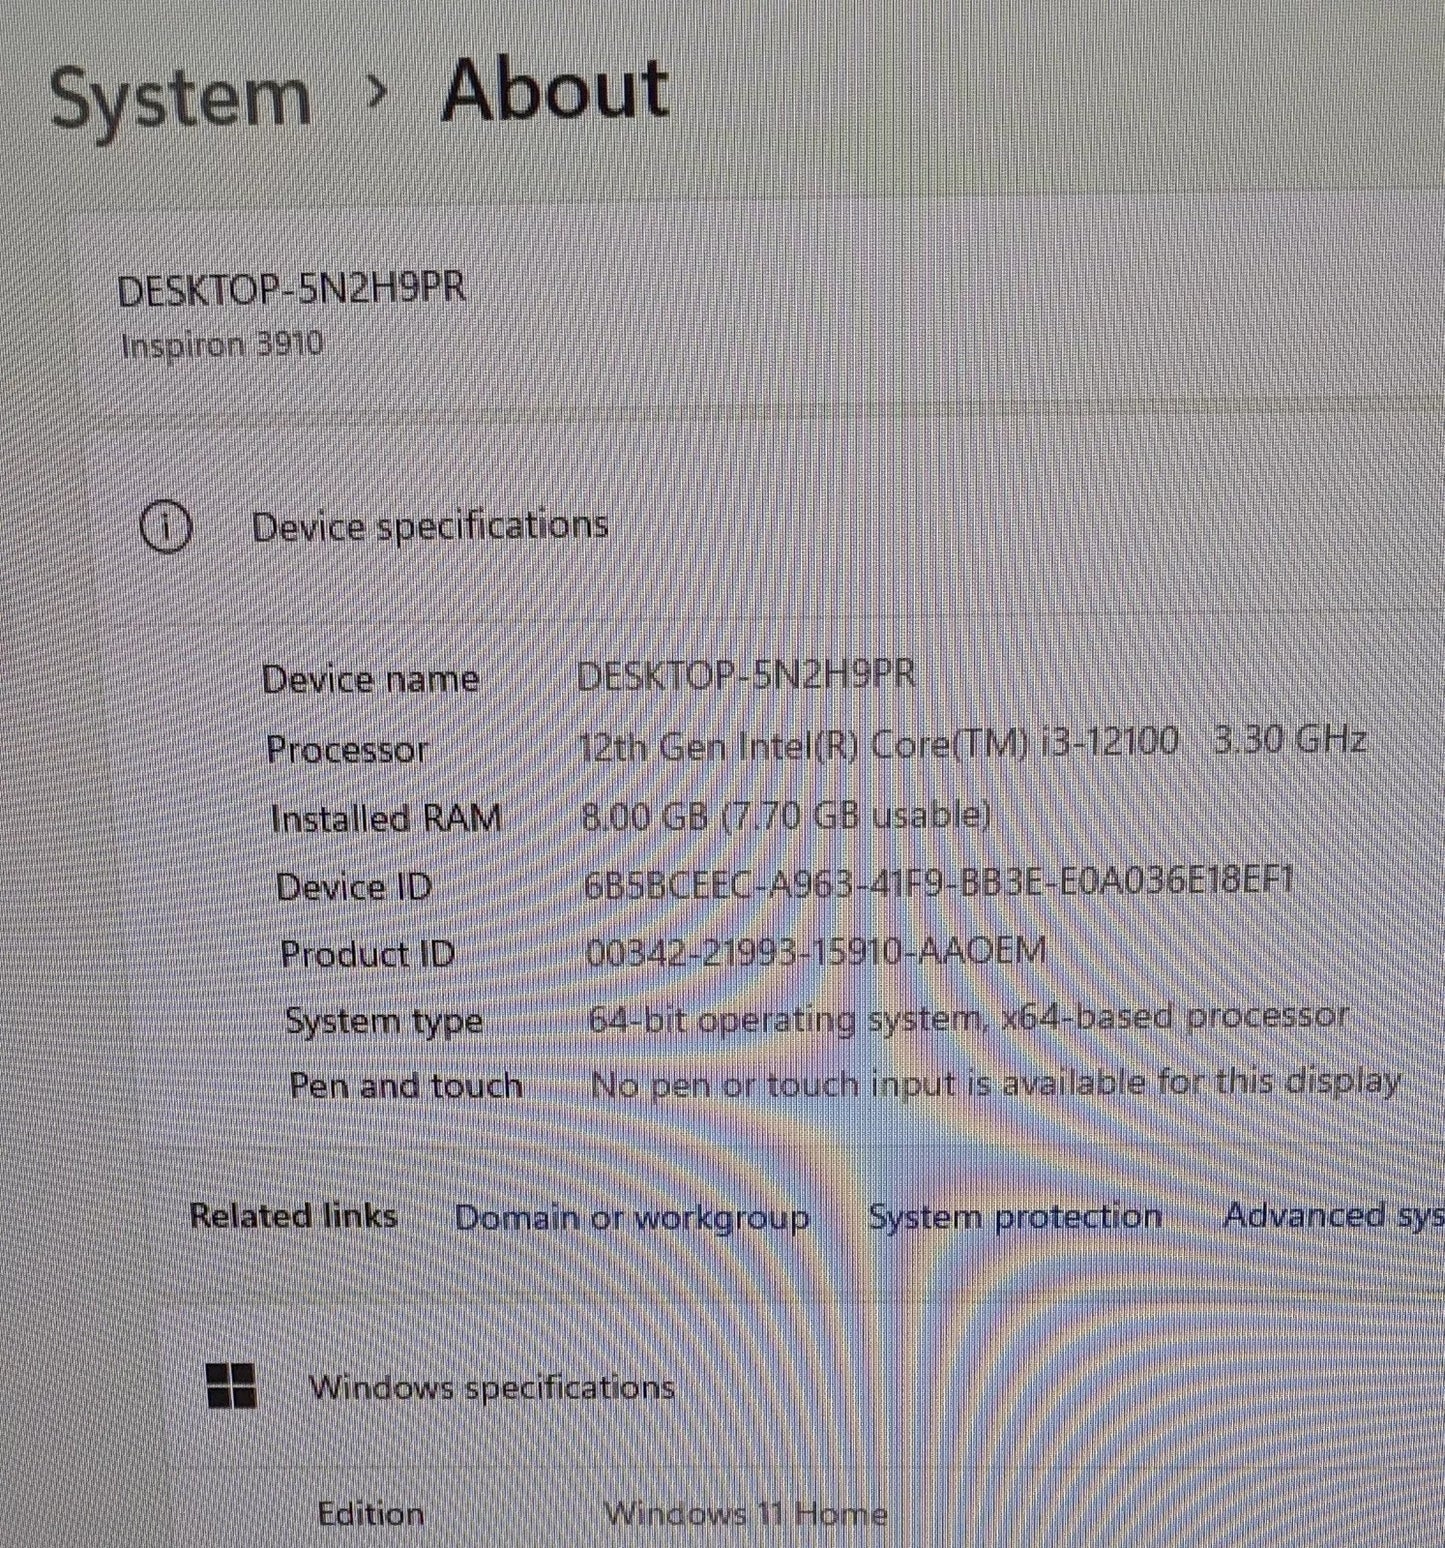Image resolution: width=1445 pixels, height=1548 pixels.
Task: Select Device ID value 6B5BCEEC-A963-41F9
Action: [939, 881]
